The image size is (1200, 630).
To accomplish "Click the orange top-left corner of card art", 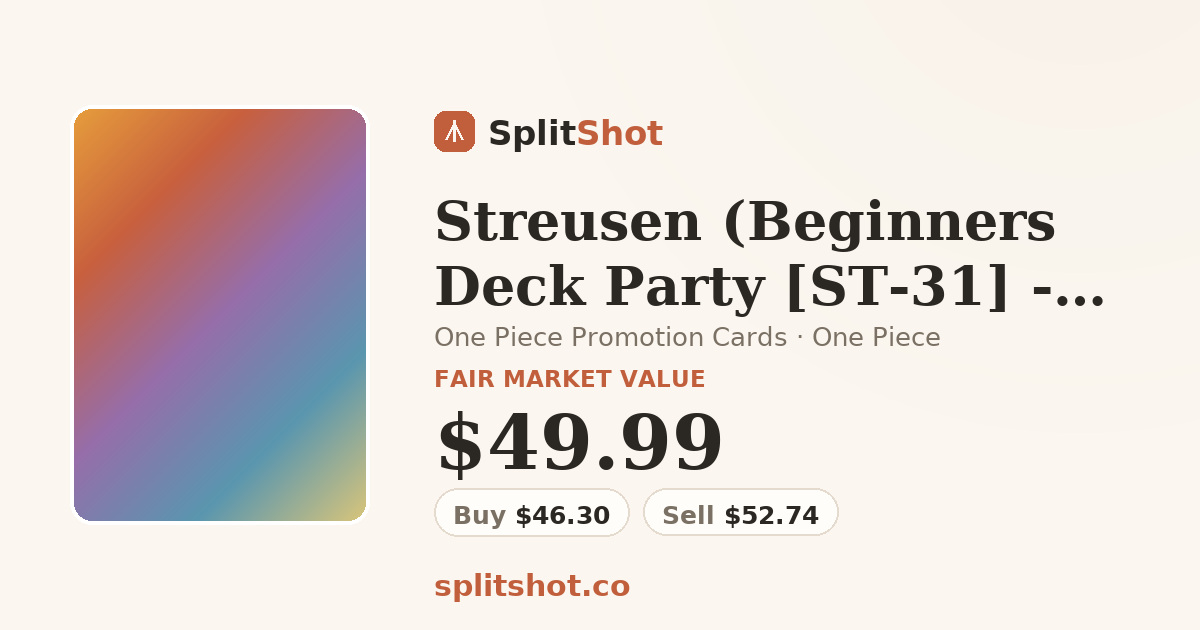I will tap(95, 130).
